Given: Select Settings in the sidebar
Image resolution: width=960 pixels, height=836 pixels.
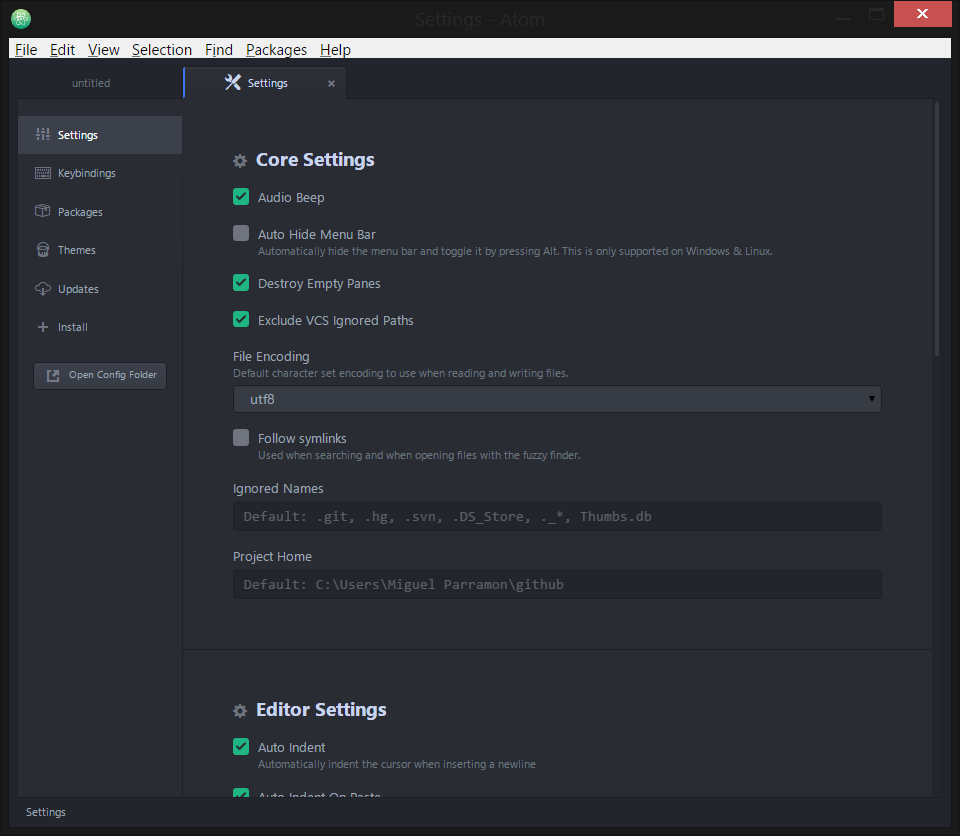Looking at the screenshot, I should coord(100,135).
